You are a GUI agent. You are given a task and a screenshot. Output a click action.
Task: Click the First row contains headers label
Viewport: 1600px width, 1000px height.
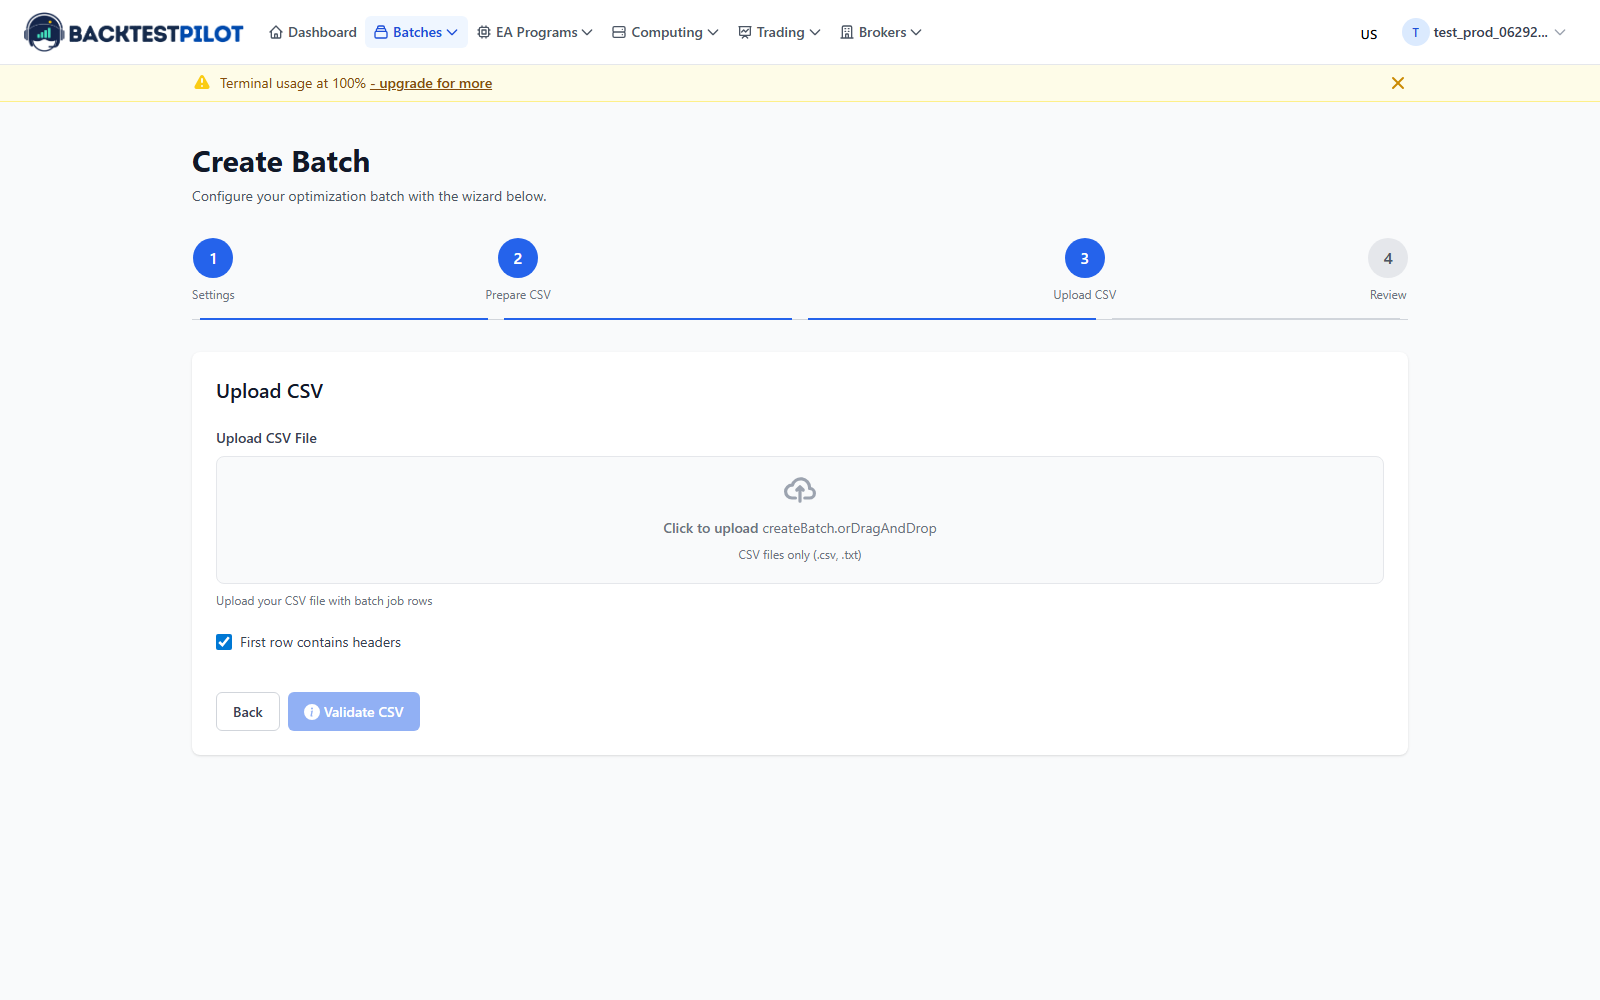tap(320, 642)
